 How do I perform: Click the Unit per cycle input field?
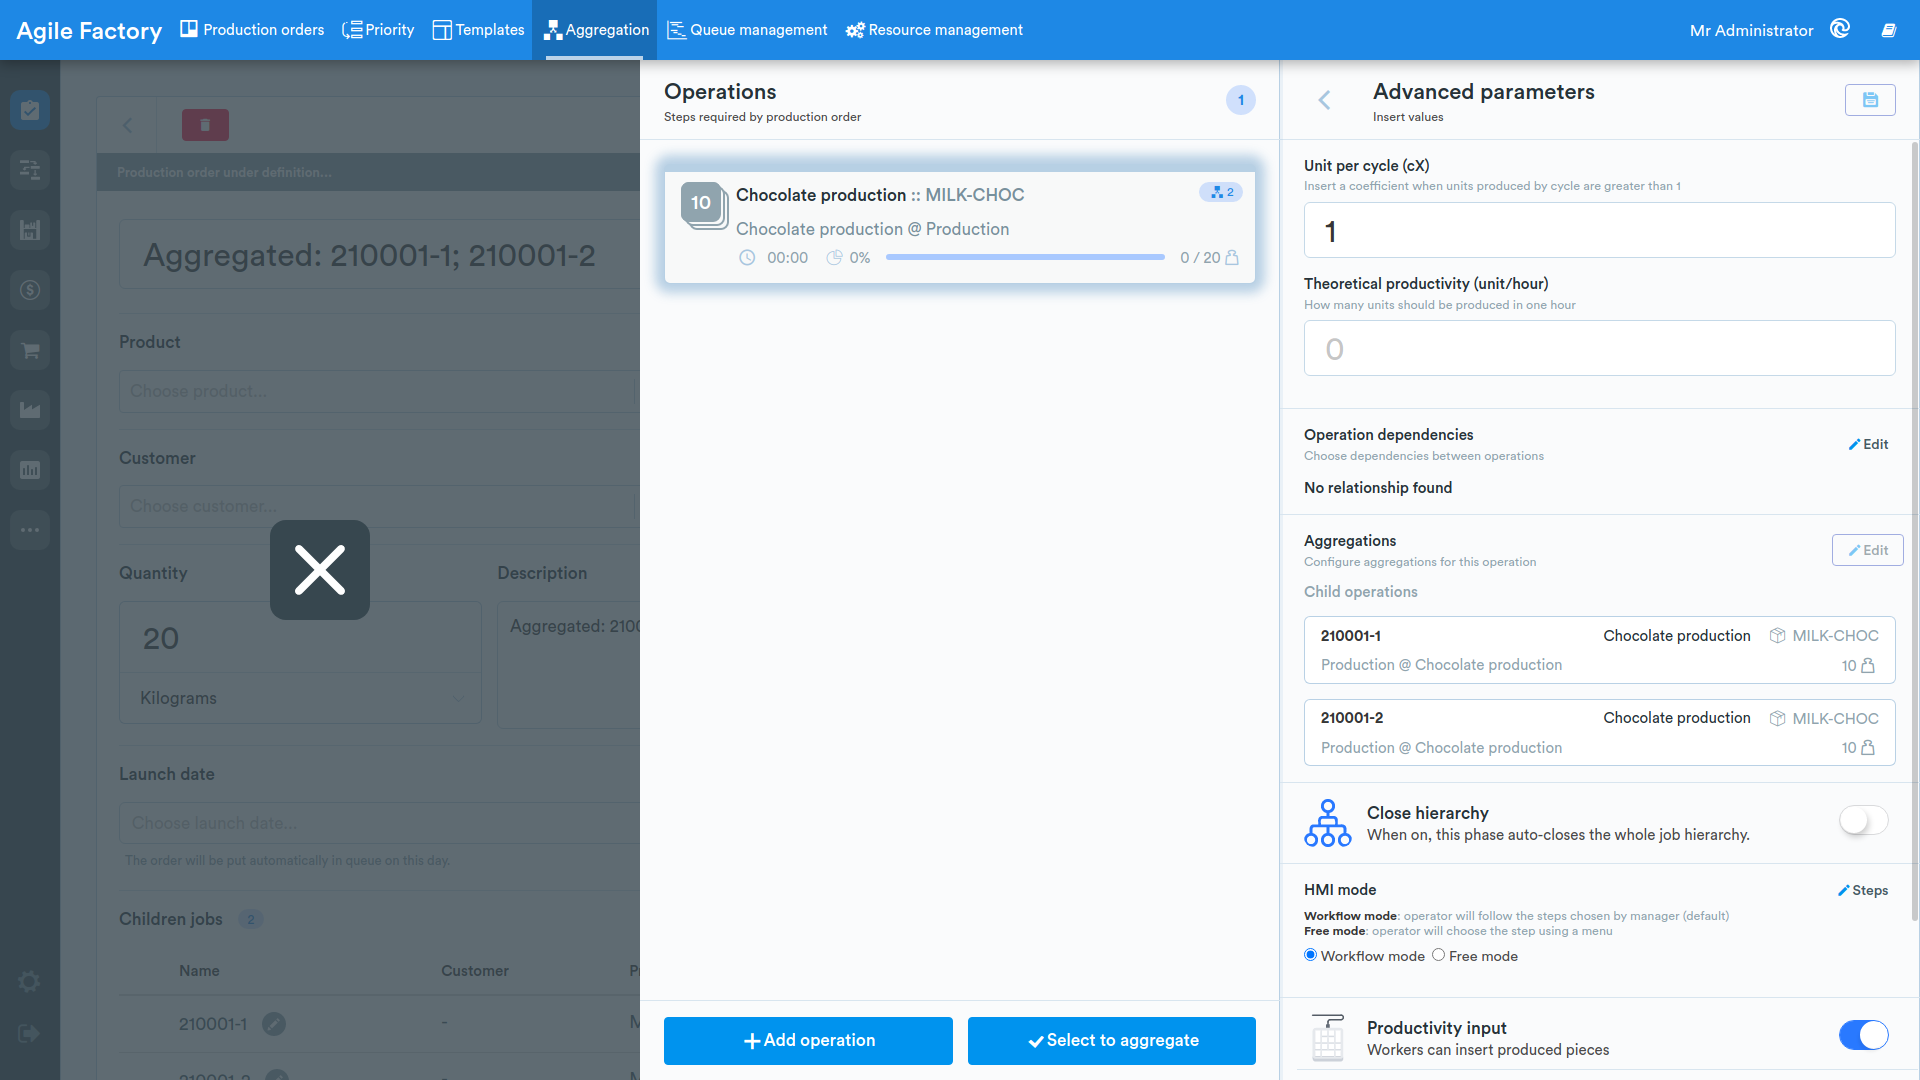[x=1599, y=231]
